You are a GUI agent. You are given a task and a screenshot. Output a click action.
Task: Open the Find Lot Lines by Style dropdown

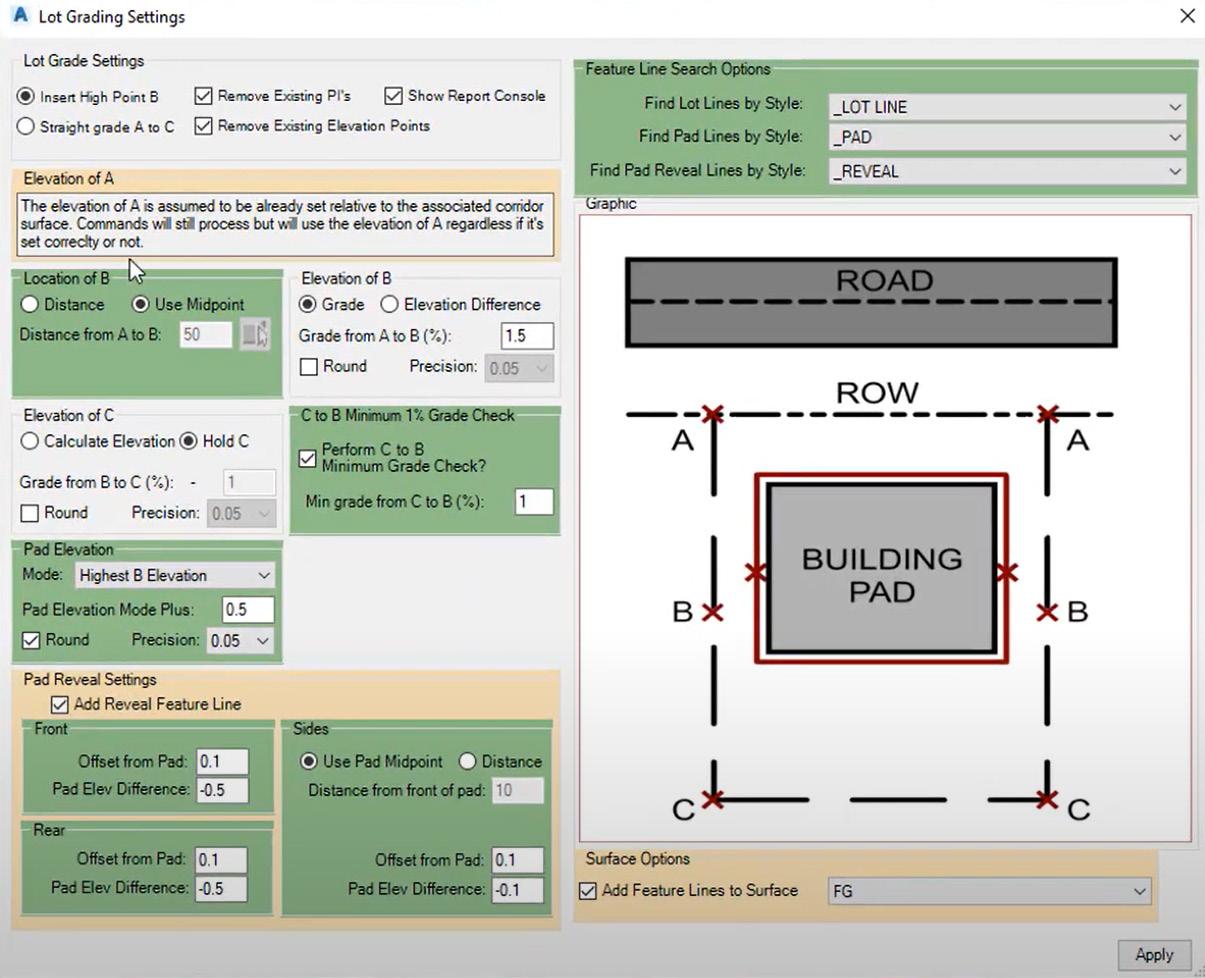pyautogui.click(x=1008, y=107)
